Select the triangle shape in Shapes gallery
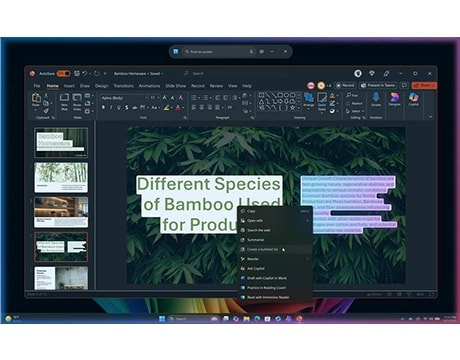Image resolution: width=460 pixels, height=360 pixels. 262,101
